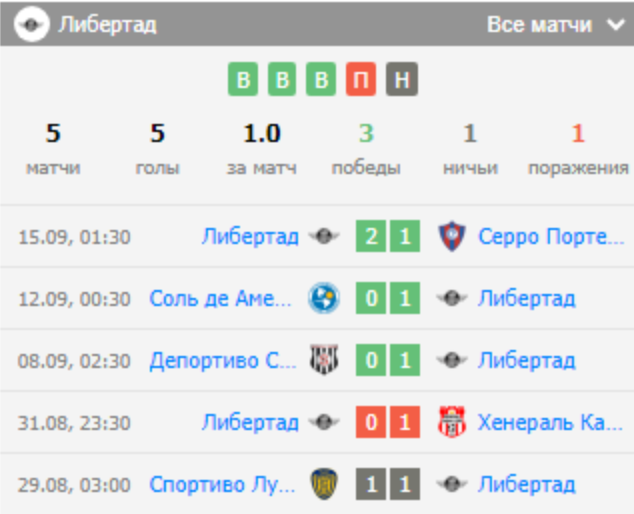Screen dimensions: 634x514
Task: Open the Серро Порте... team link
Action: coord(551,237)
